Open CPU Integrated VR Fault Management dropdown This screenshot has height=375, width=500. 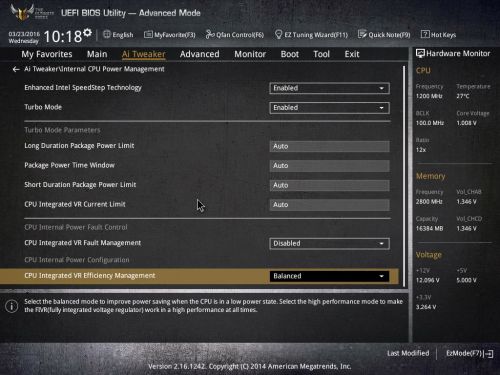click(x=329, y=244)
